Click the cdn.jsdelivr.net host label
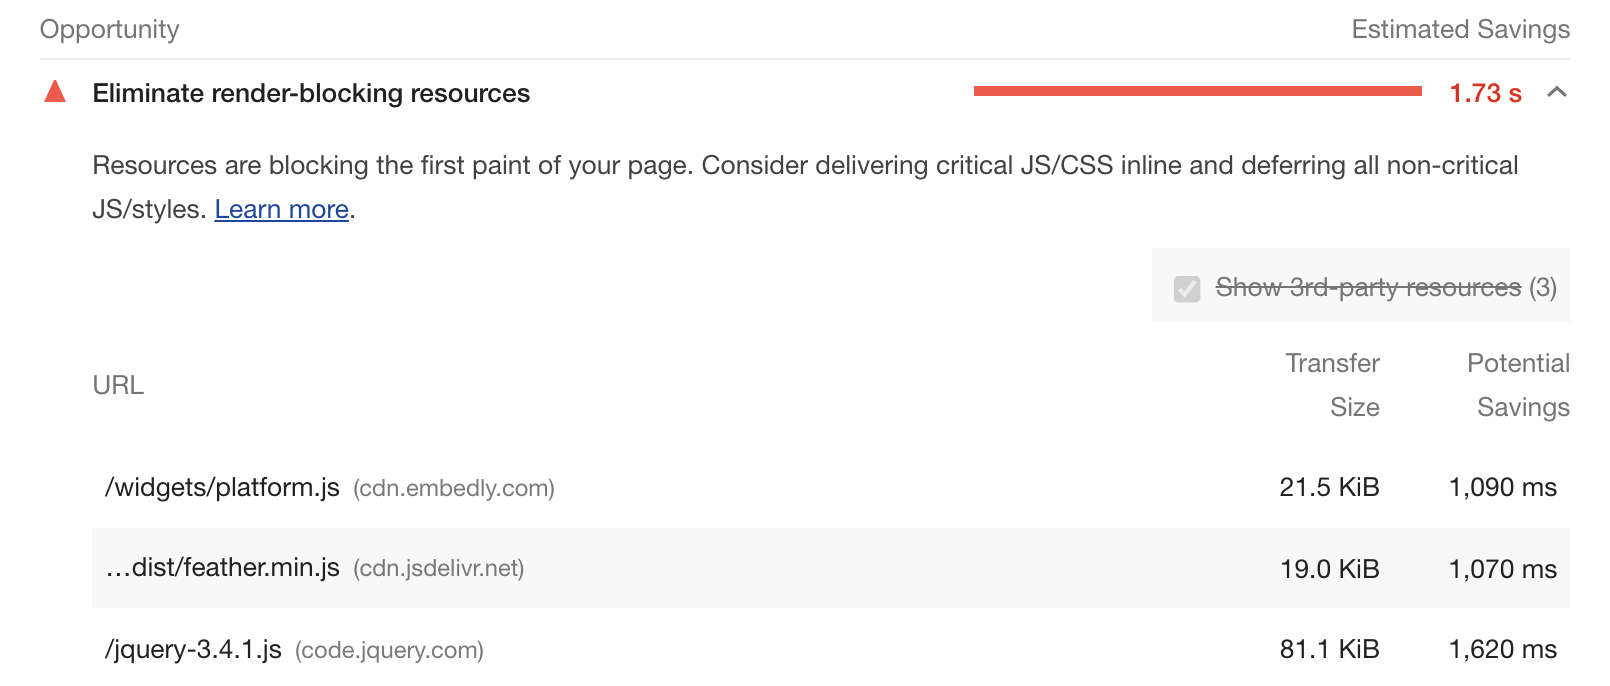The width and height of the screenshot is (1610, 686). (x=439, y=568)
